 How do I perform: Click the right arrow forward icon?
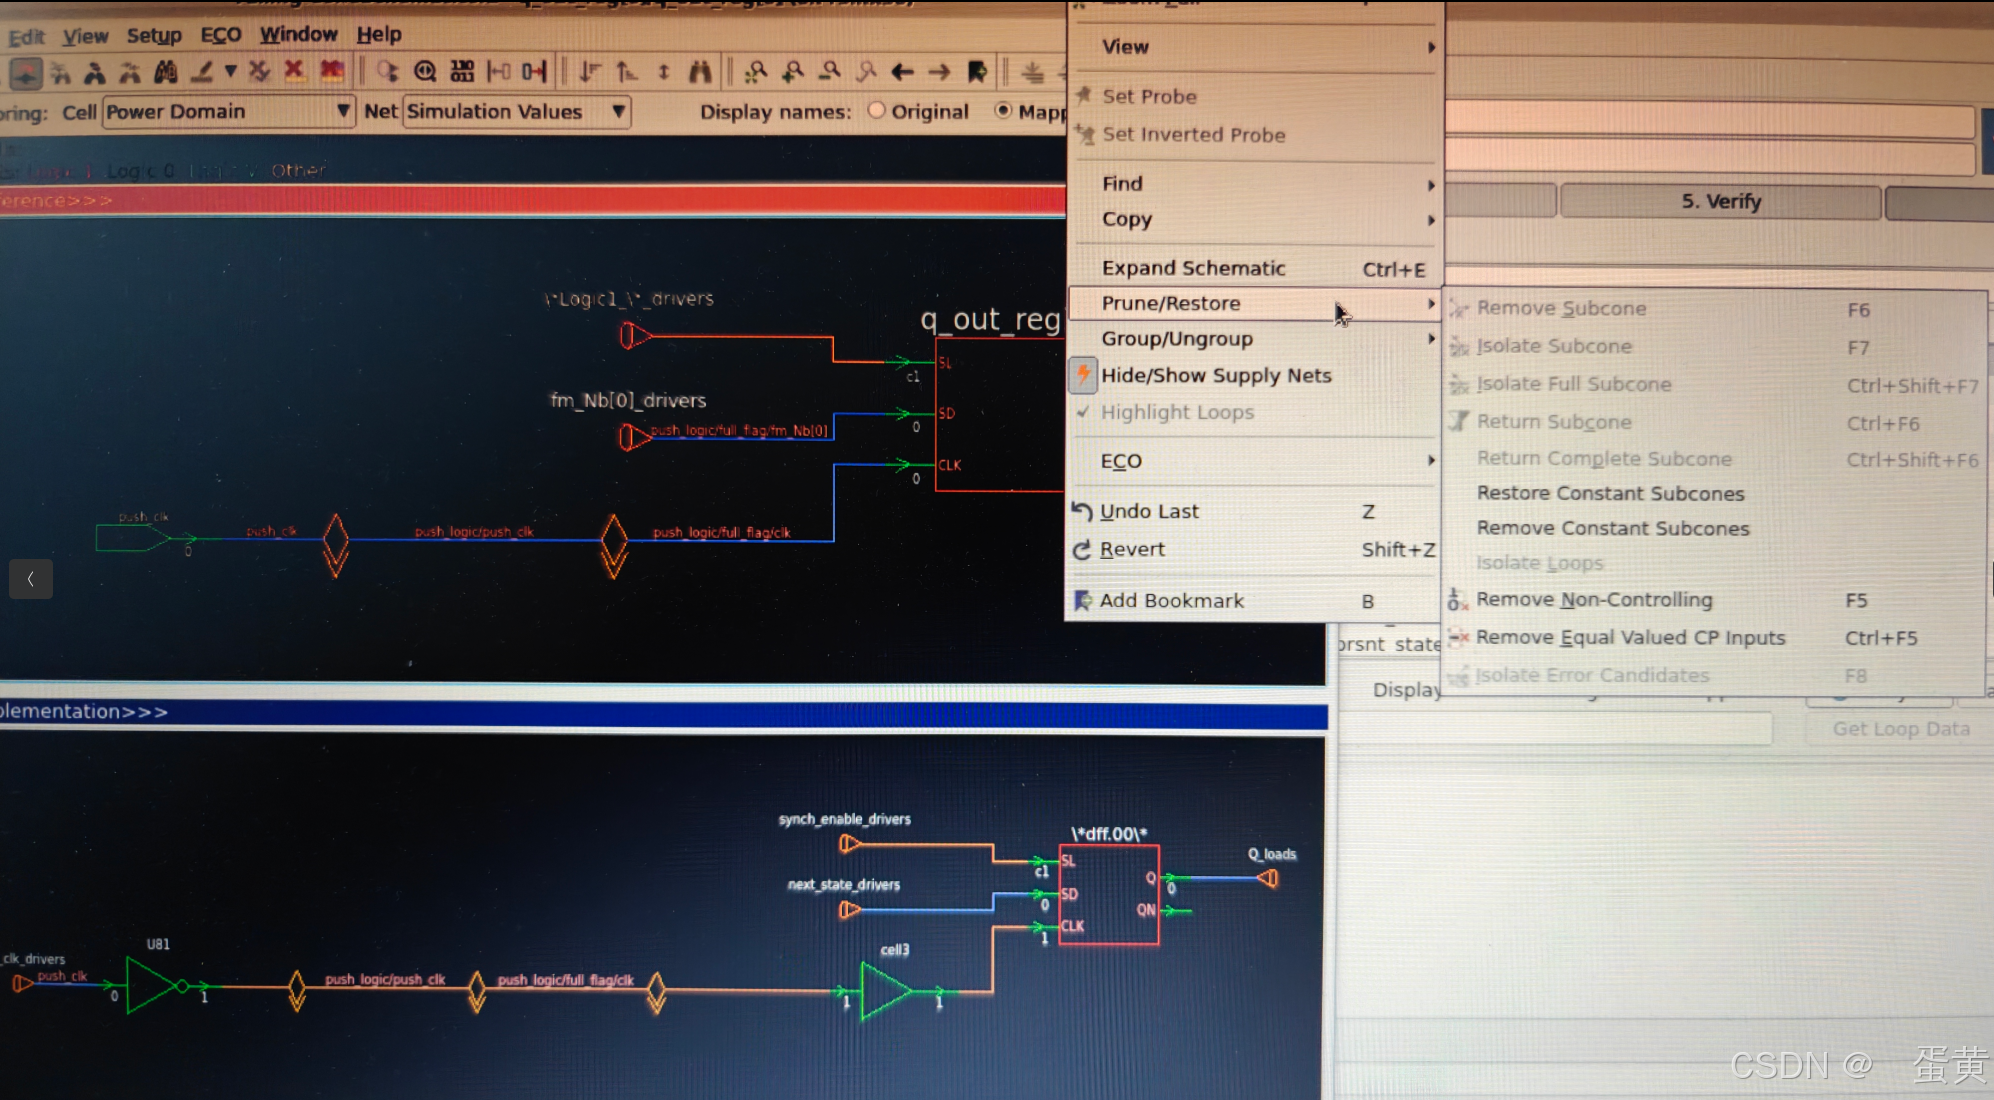click(939, 72)
